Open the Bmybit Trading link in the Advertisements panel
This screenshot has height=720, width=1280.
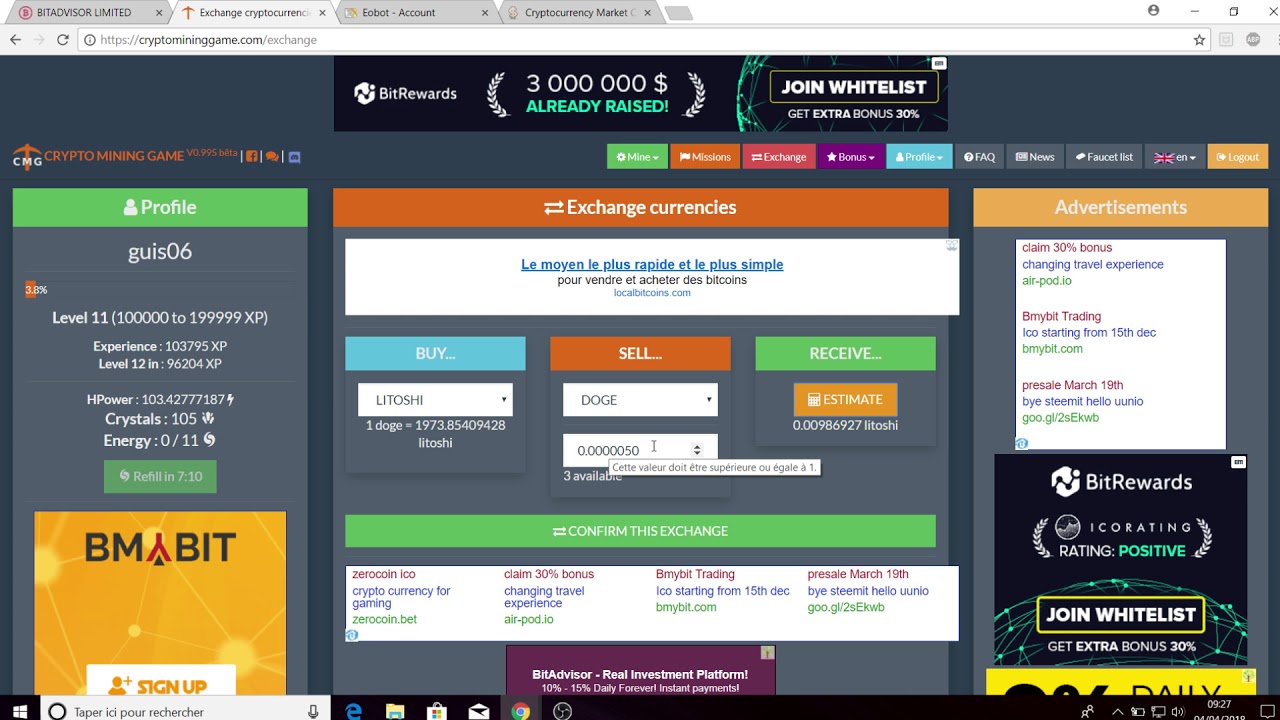(1062, 316)
